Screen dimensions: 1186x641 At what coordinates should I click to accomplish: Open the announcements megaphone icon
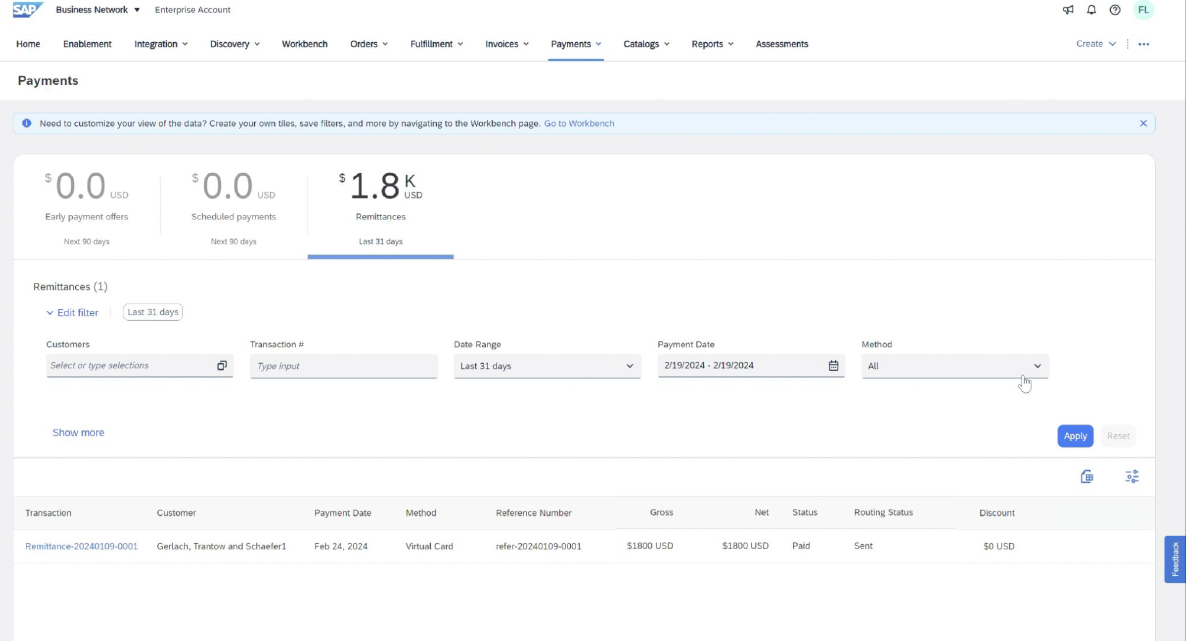tap(1068, 10)
